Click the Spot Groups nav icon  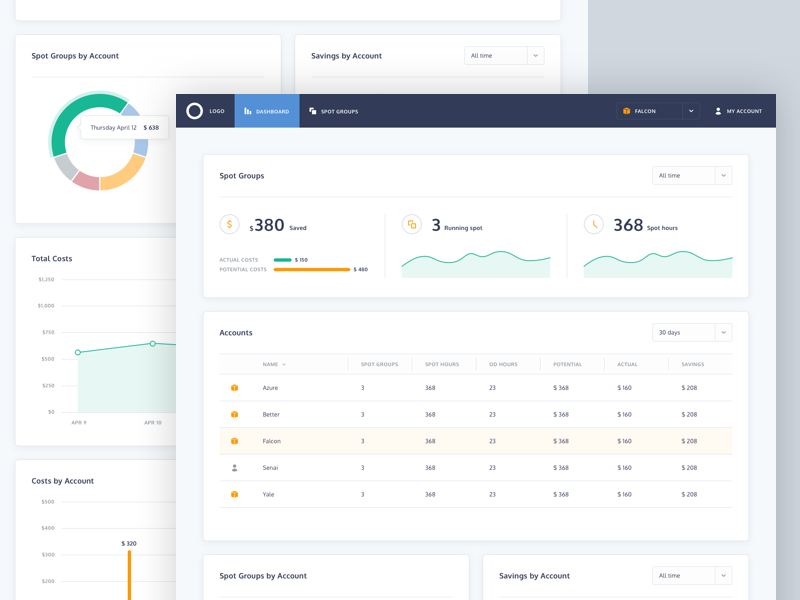tap(312, 111)
